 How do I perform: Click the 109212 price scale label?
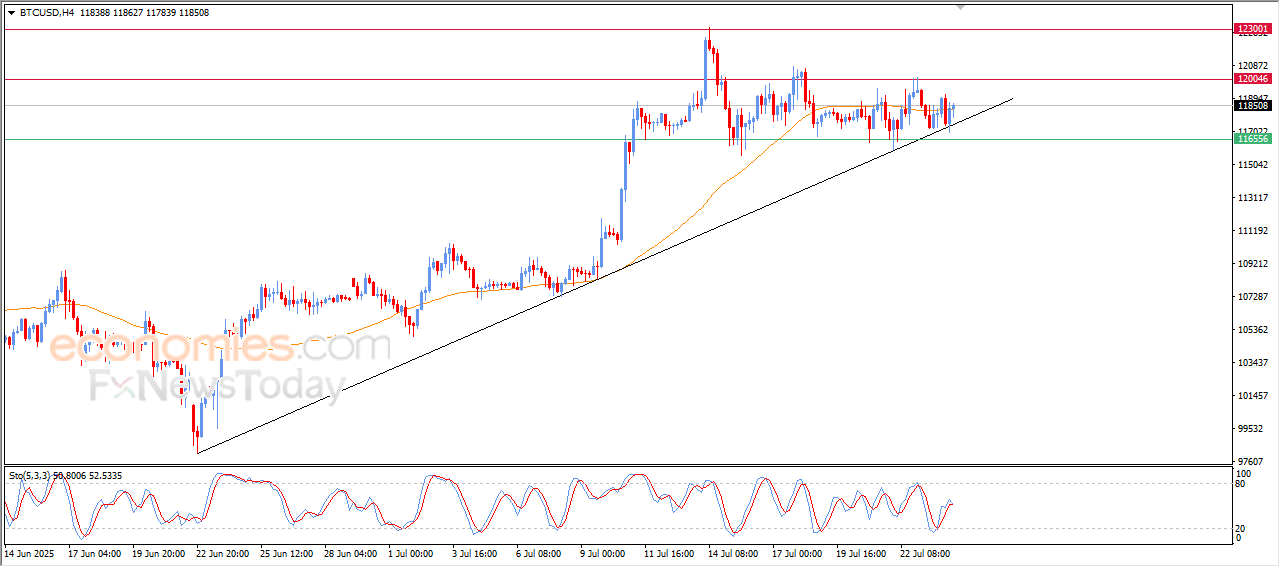click(1253, 264)
